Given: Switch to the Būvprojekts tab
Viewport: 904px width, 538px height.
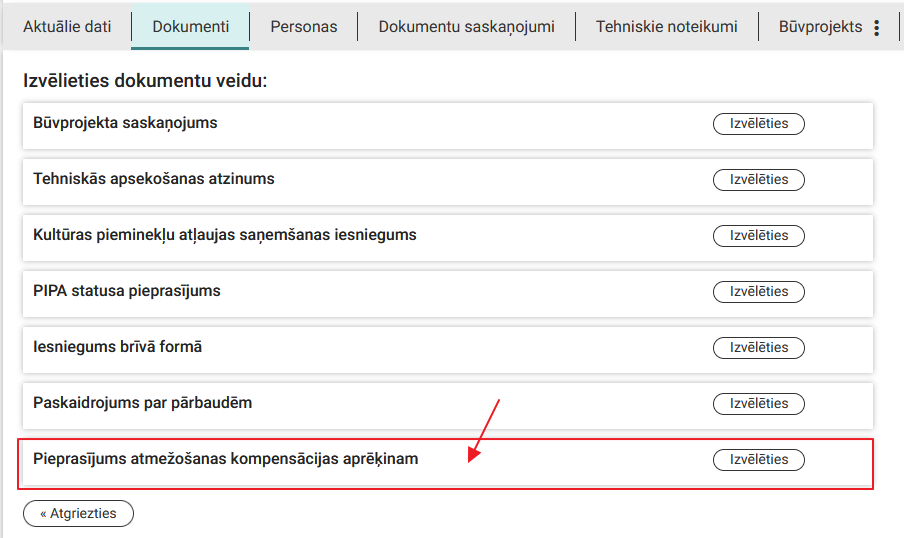Looking at the screenshot, I should [x=820, y=27].
